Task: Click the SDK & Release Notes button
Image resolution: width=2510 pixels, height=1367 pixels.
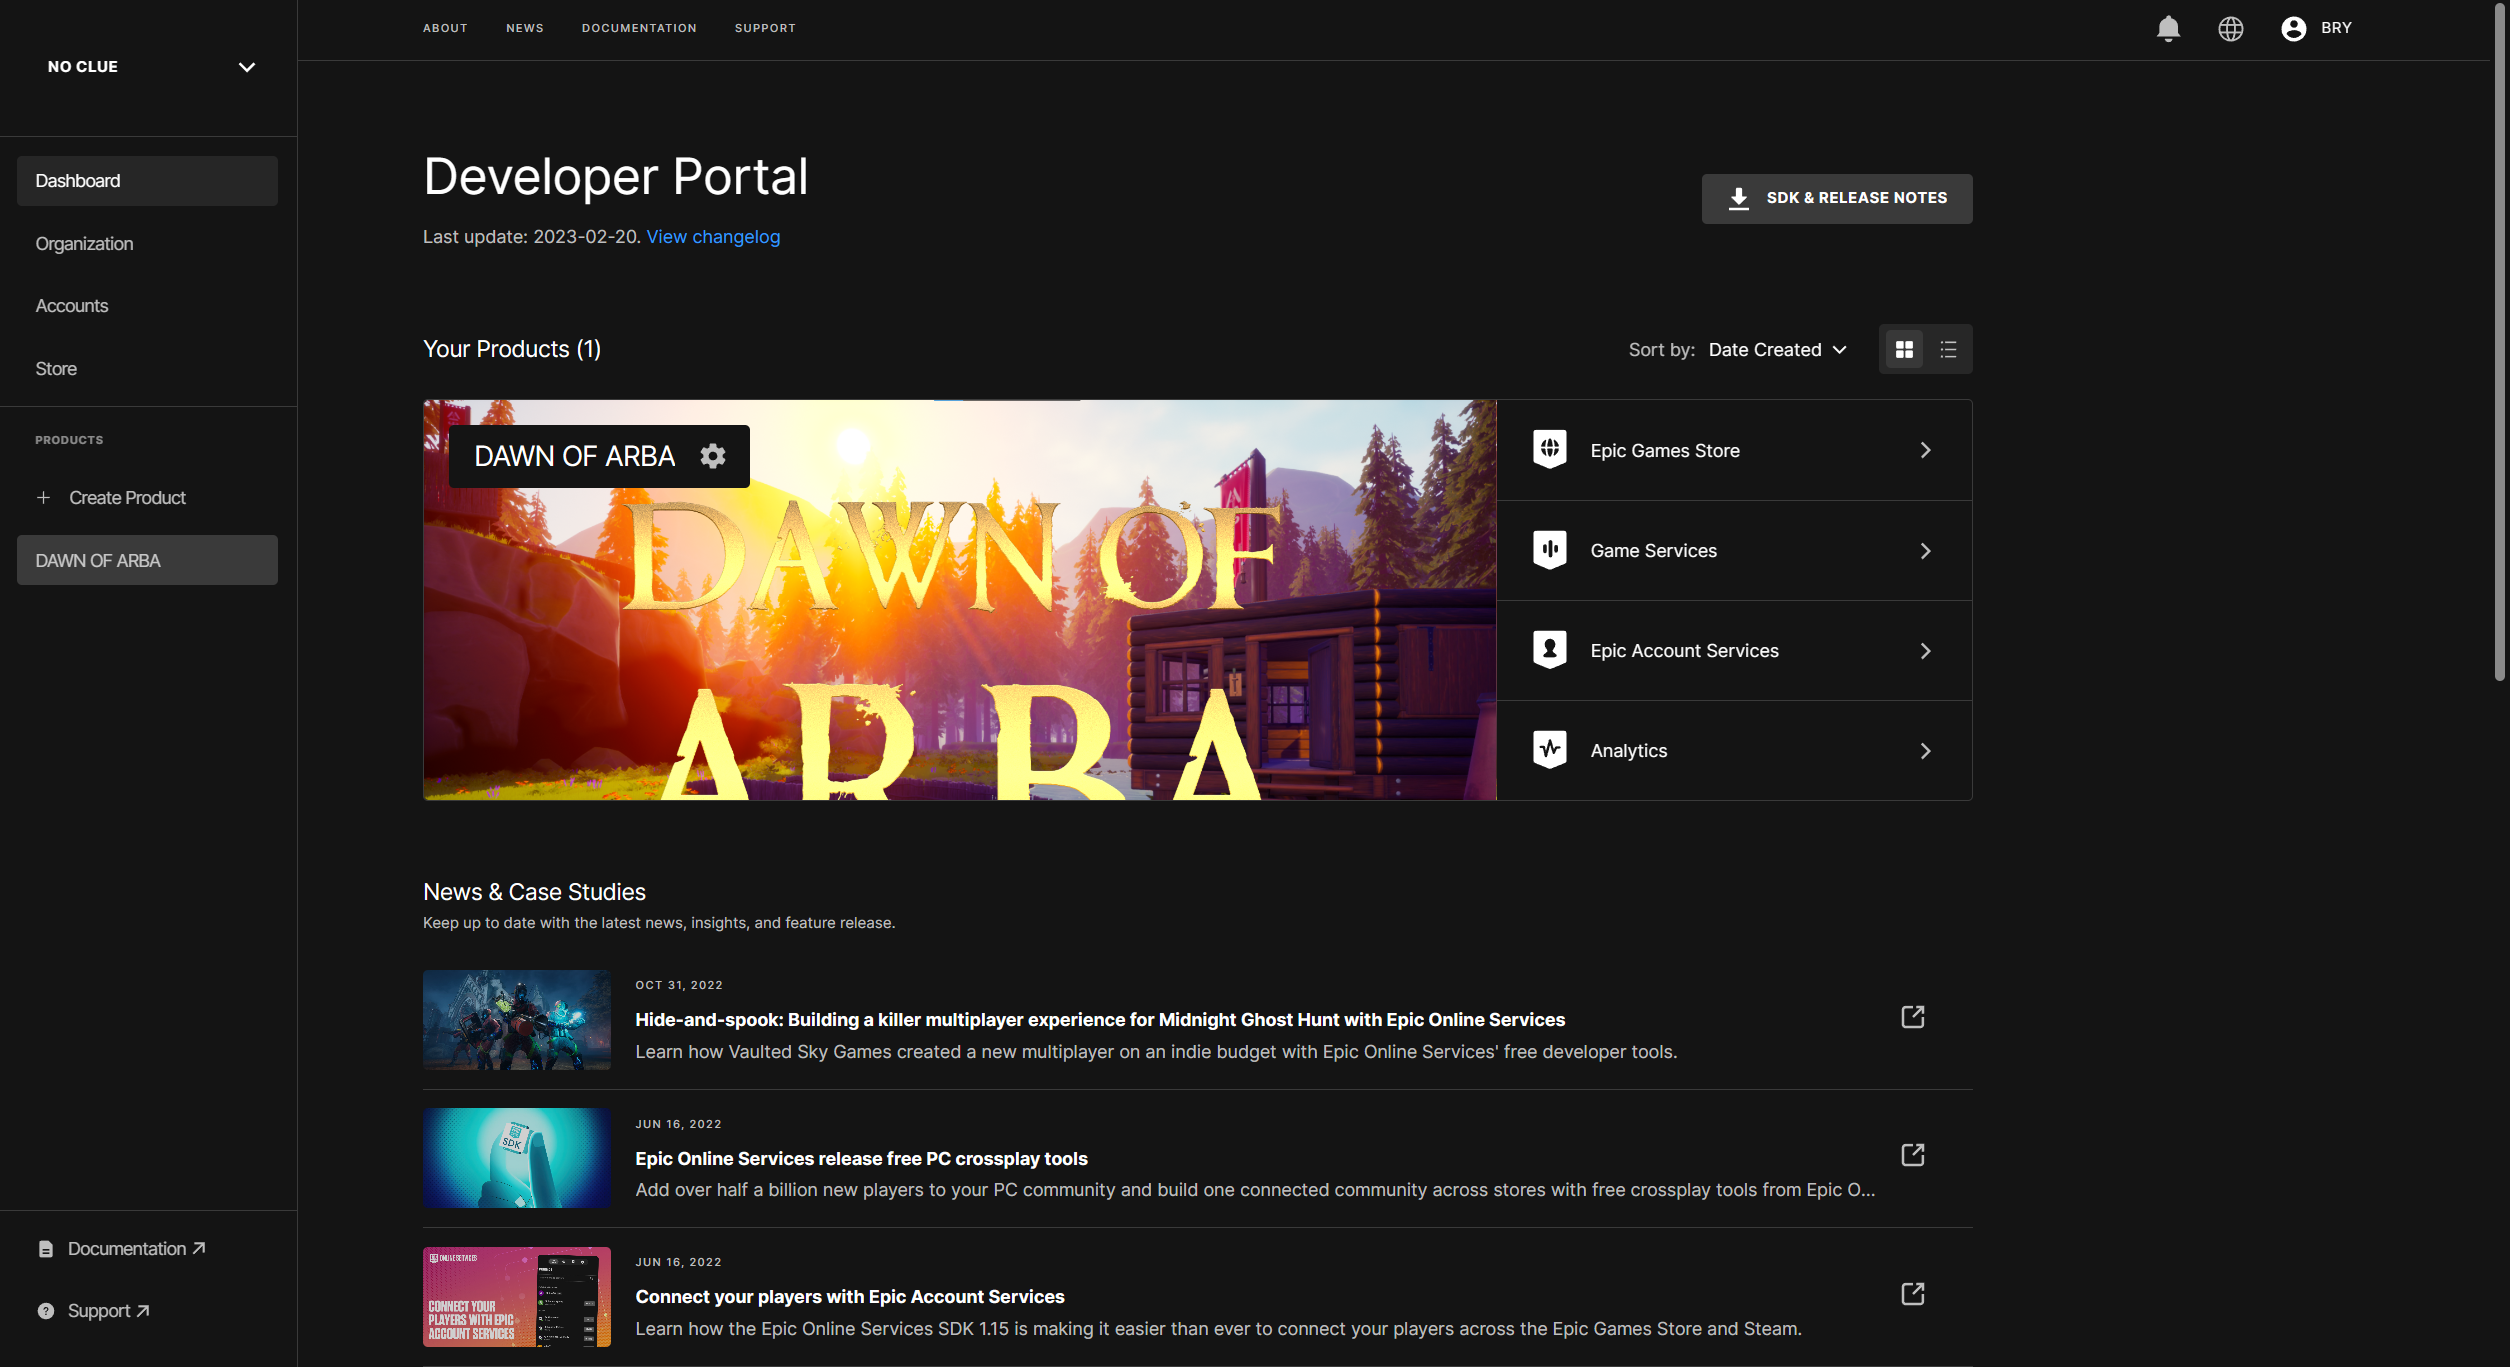Action: coord(1836,198)
